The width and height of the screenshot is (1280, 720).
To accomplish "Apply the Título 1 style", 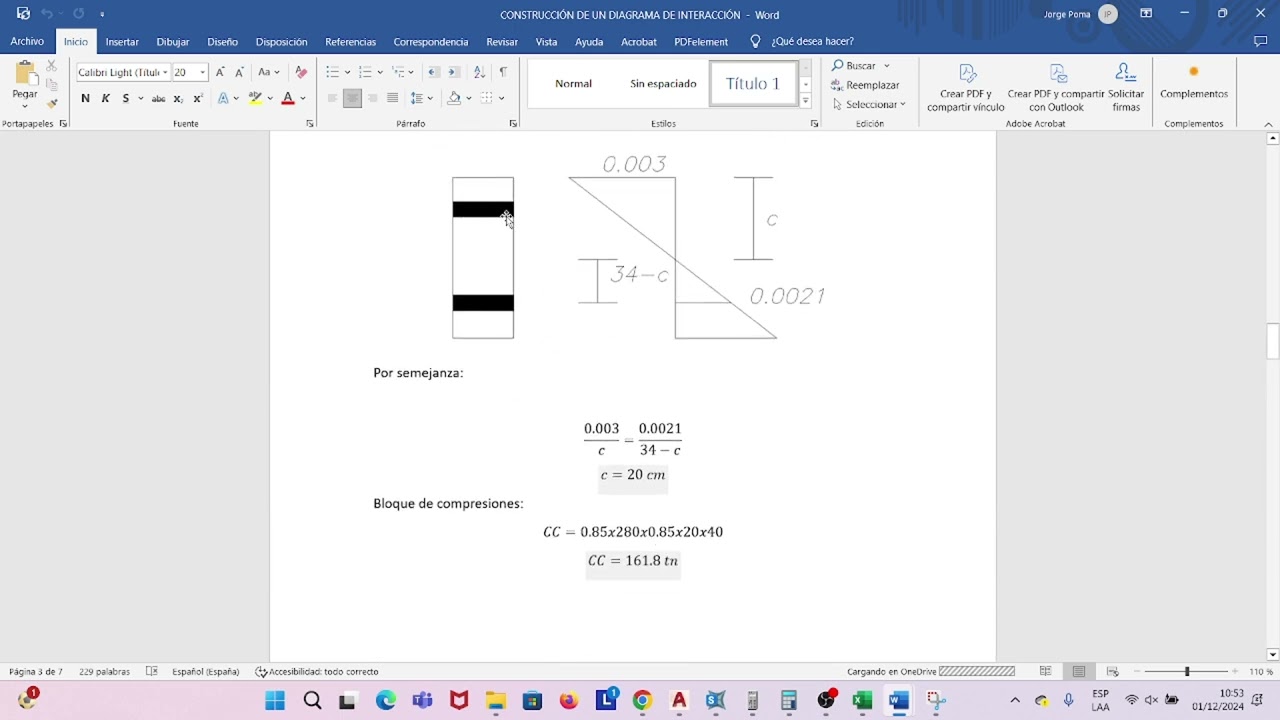I will pos(752,84).
